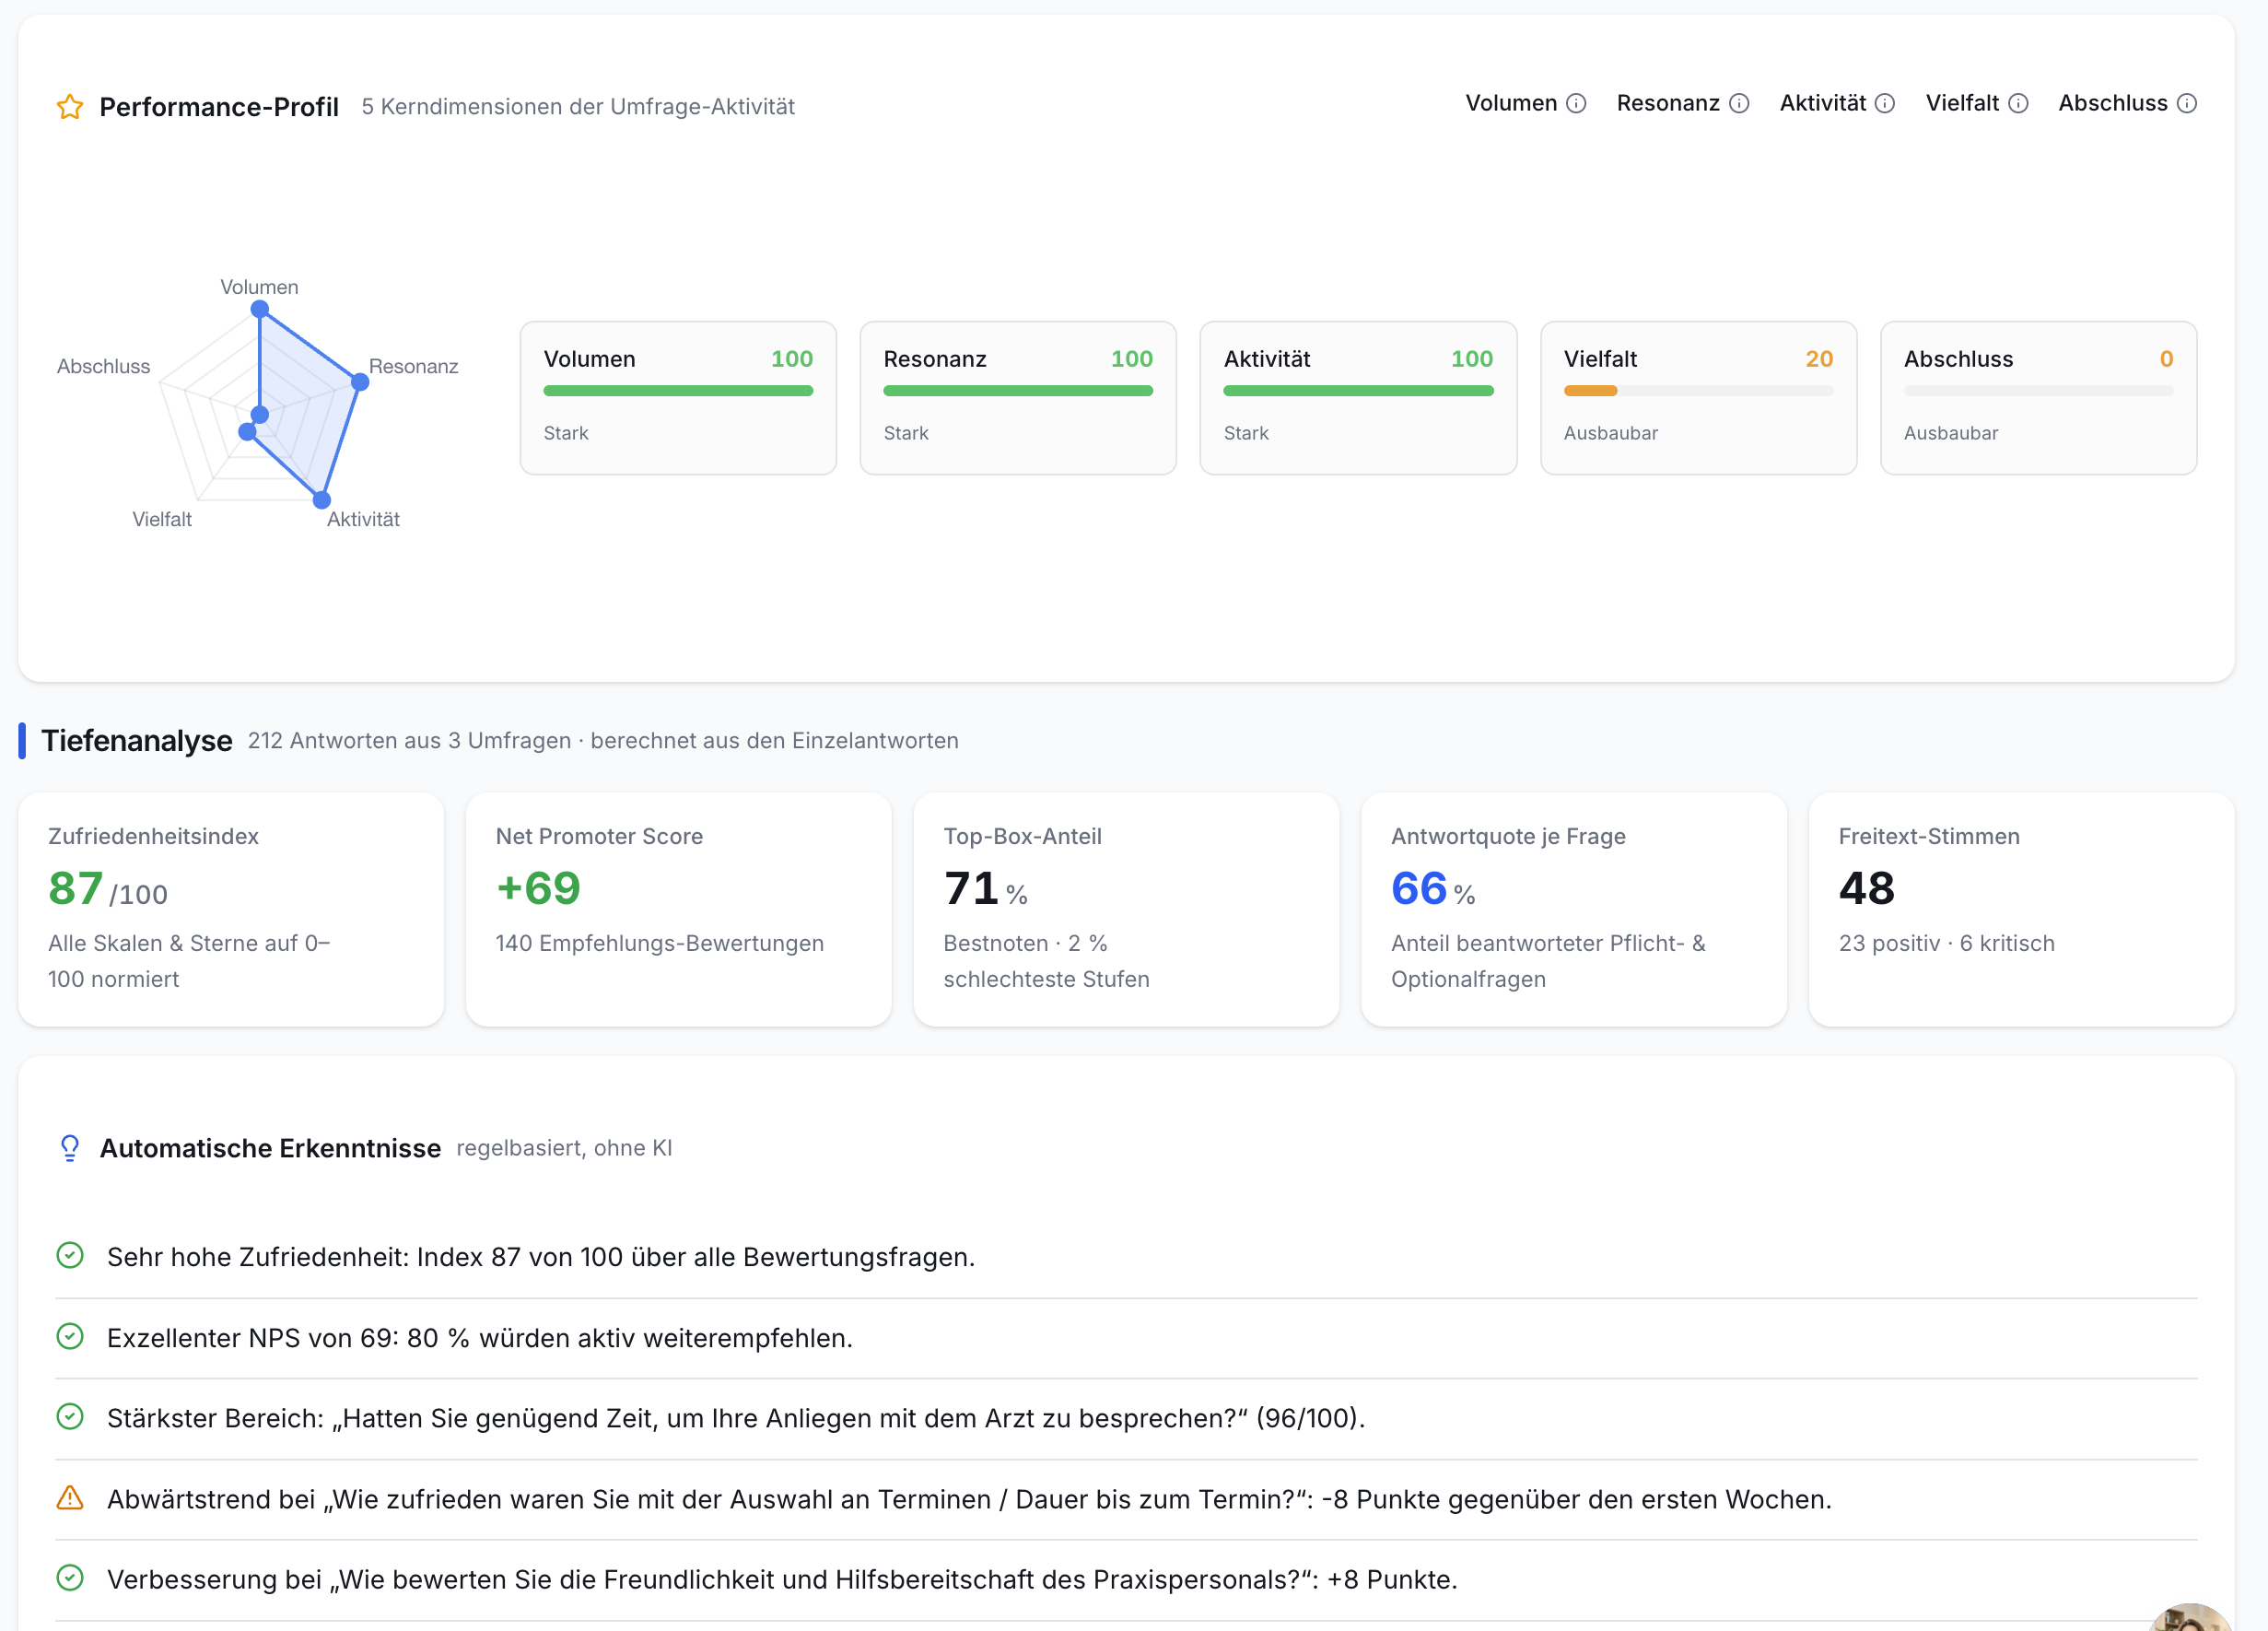2268x1631 pixels.
Task: Click check icon for 'Sehr hohe Zufriedenheit' insight
Action: (x=70, y=1255)
